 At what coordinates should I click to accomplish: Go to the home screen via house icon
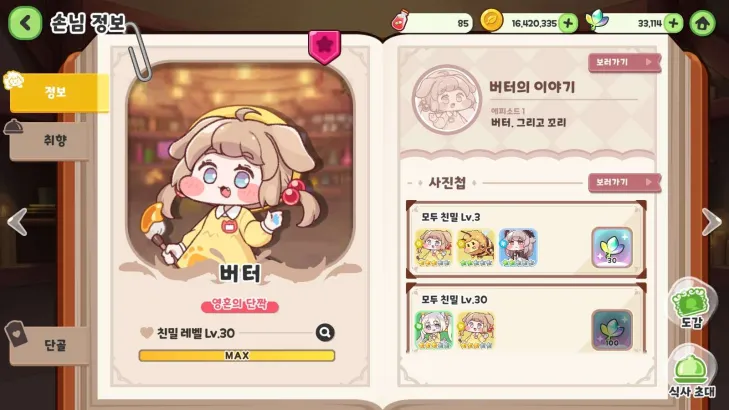coord(702,23)
